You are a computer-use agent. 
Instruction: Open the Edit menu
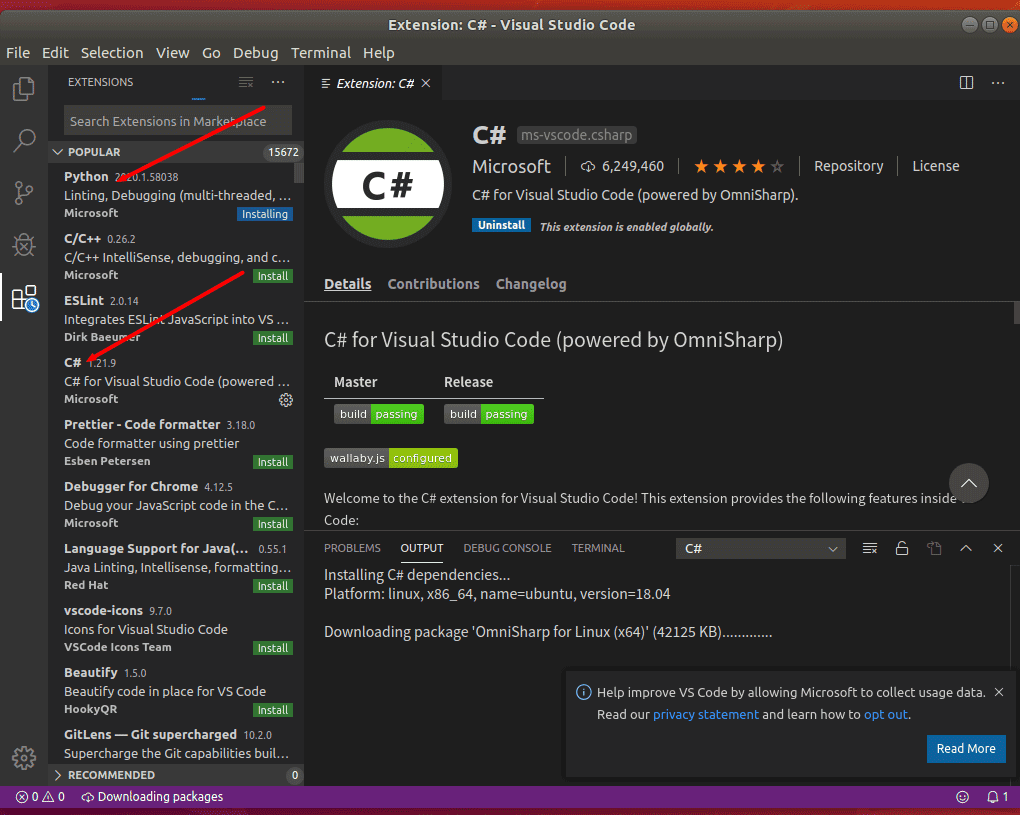tap(55, 53)
